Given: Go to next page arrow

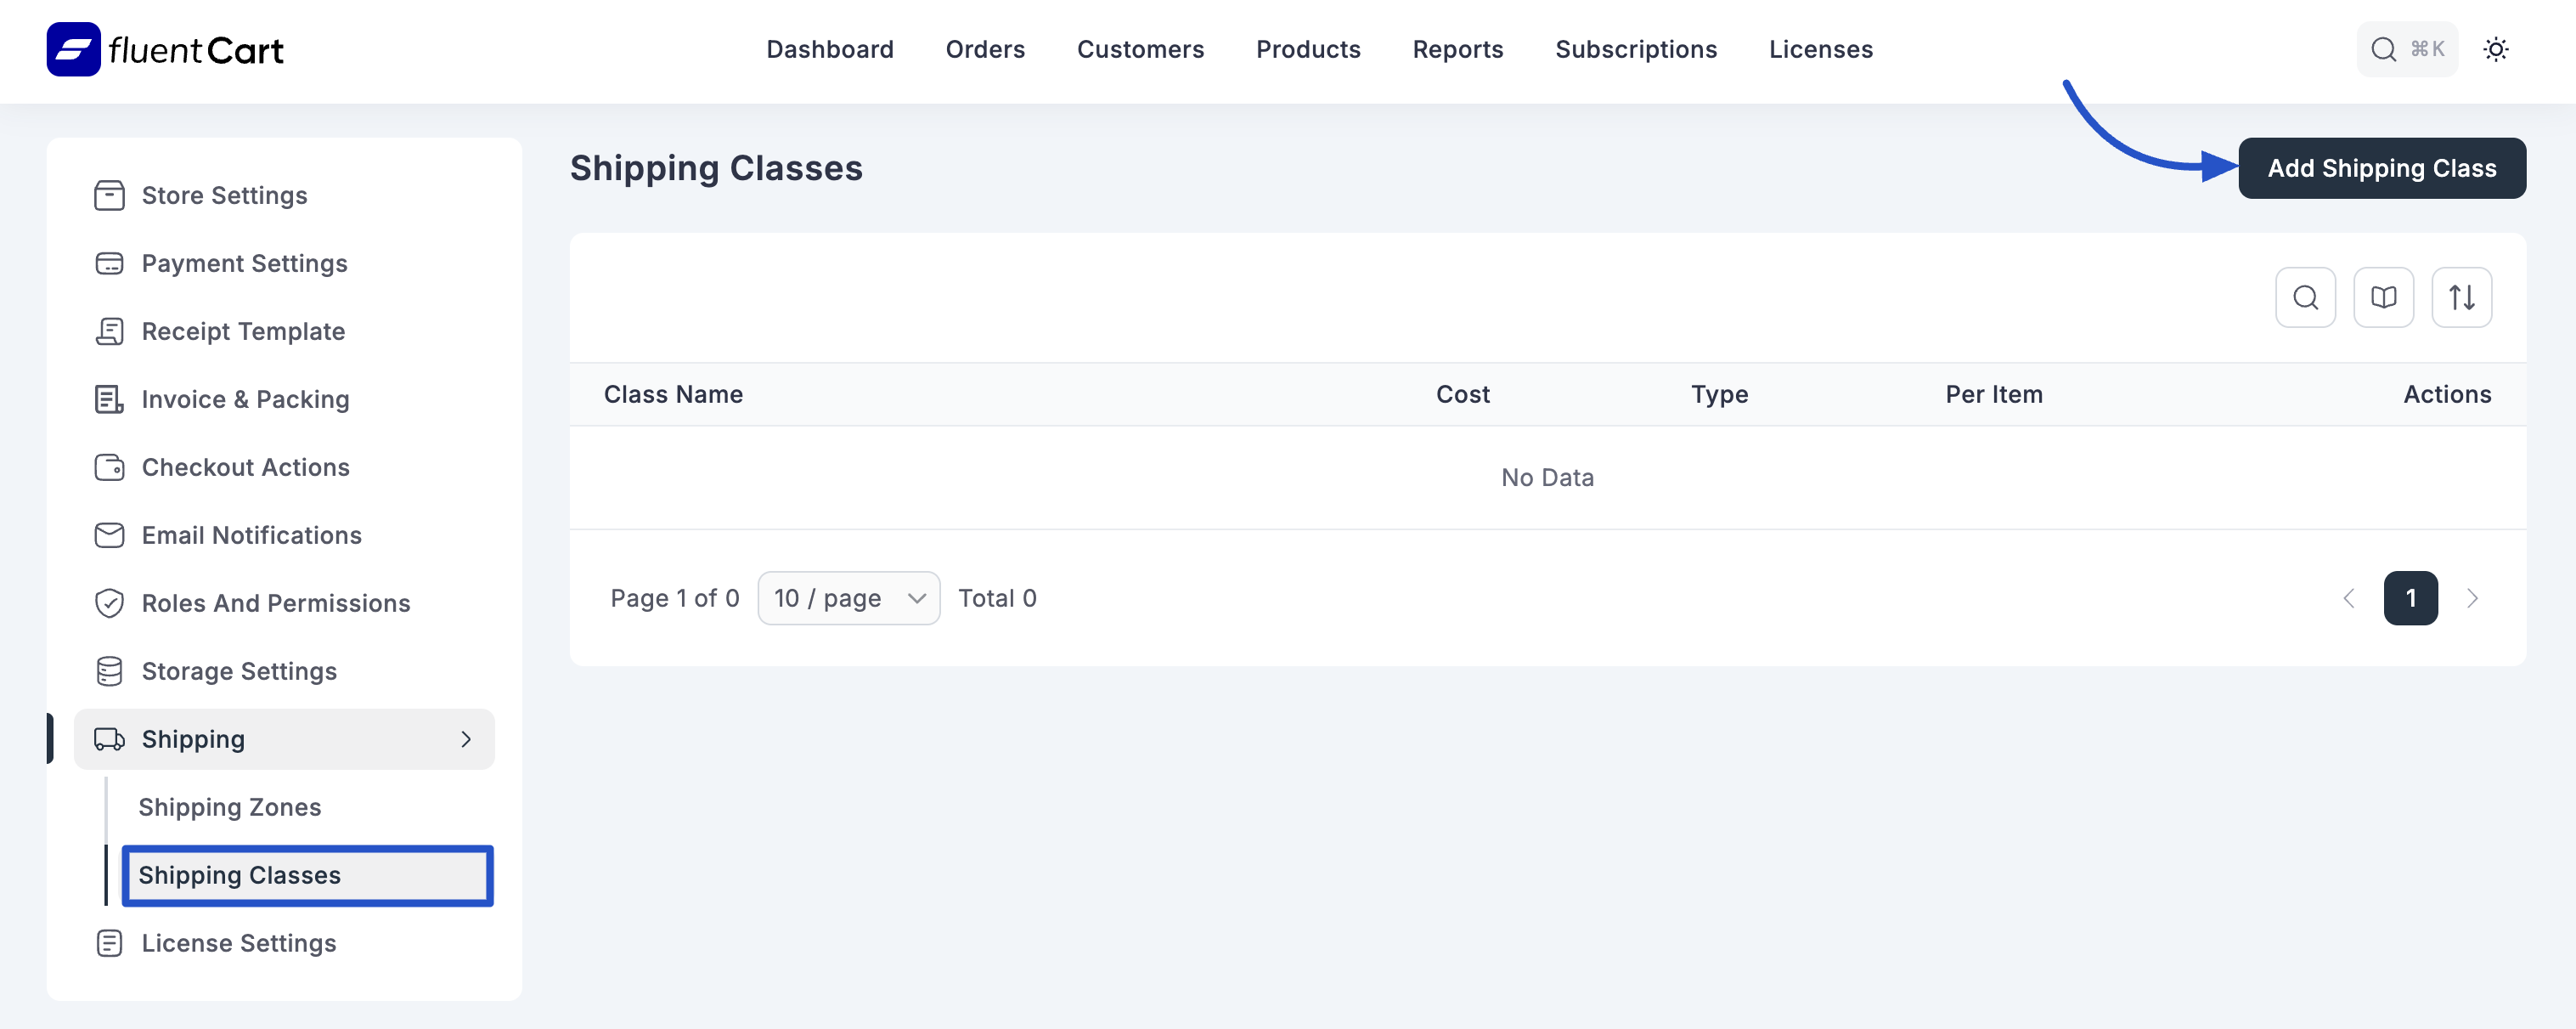Looking at the screenshot, I should click(x=2472, y=598).
